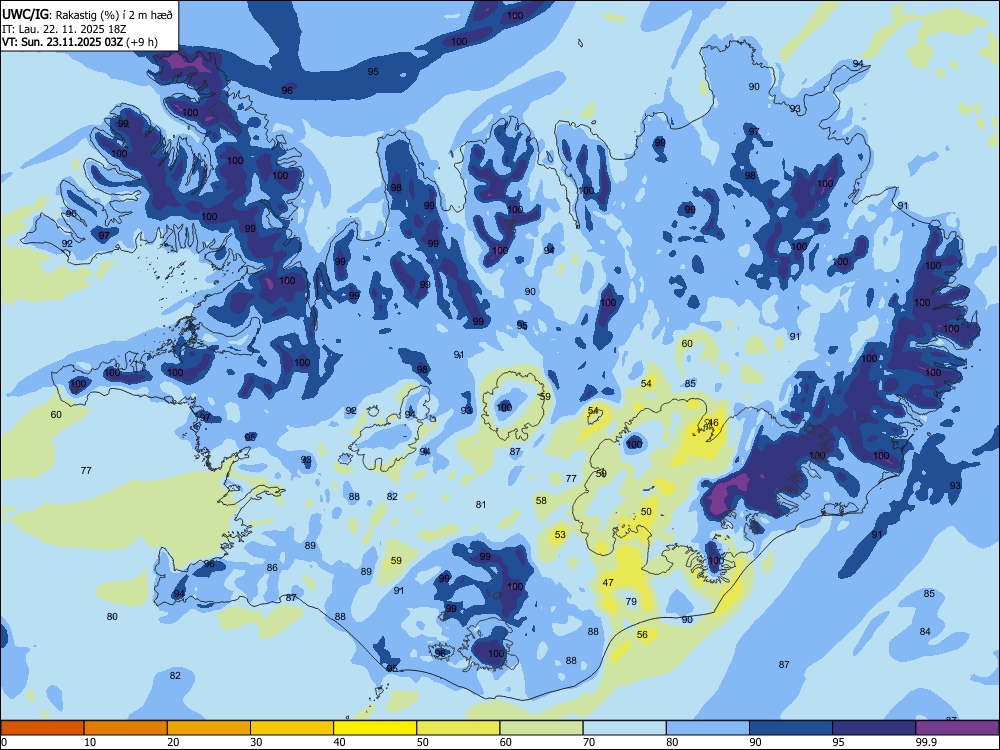The image size is (1000, 750).
Task: Click the pale blue 70–80 legend swatch
Action: (624, 728)
